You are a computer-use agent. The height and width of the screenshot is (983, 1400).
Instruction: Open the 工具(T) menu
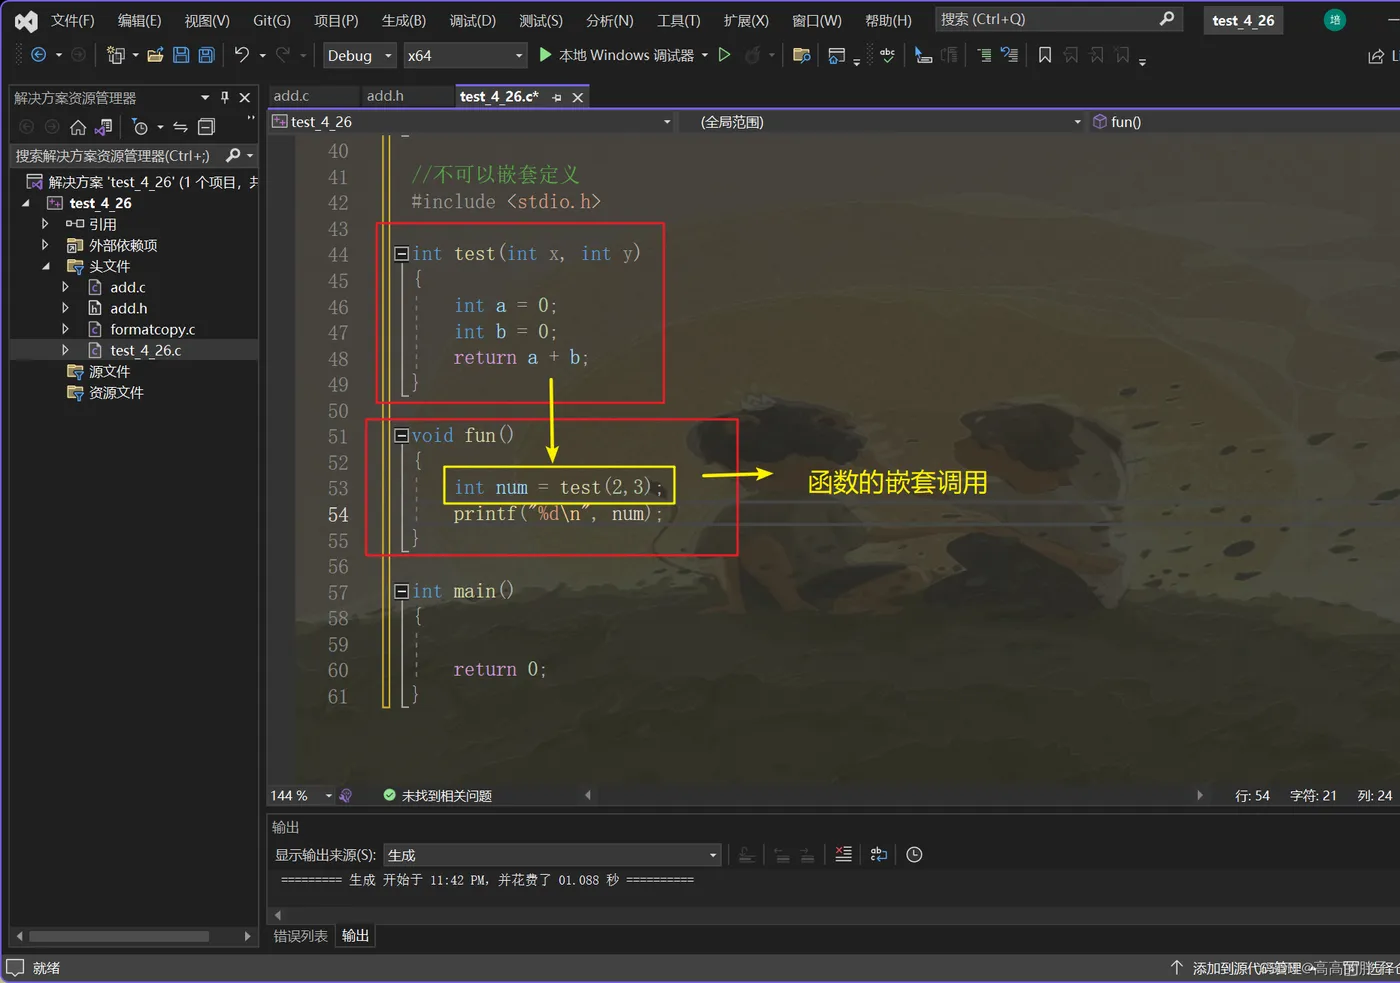[678, 20]
